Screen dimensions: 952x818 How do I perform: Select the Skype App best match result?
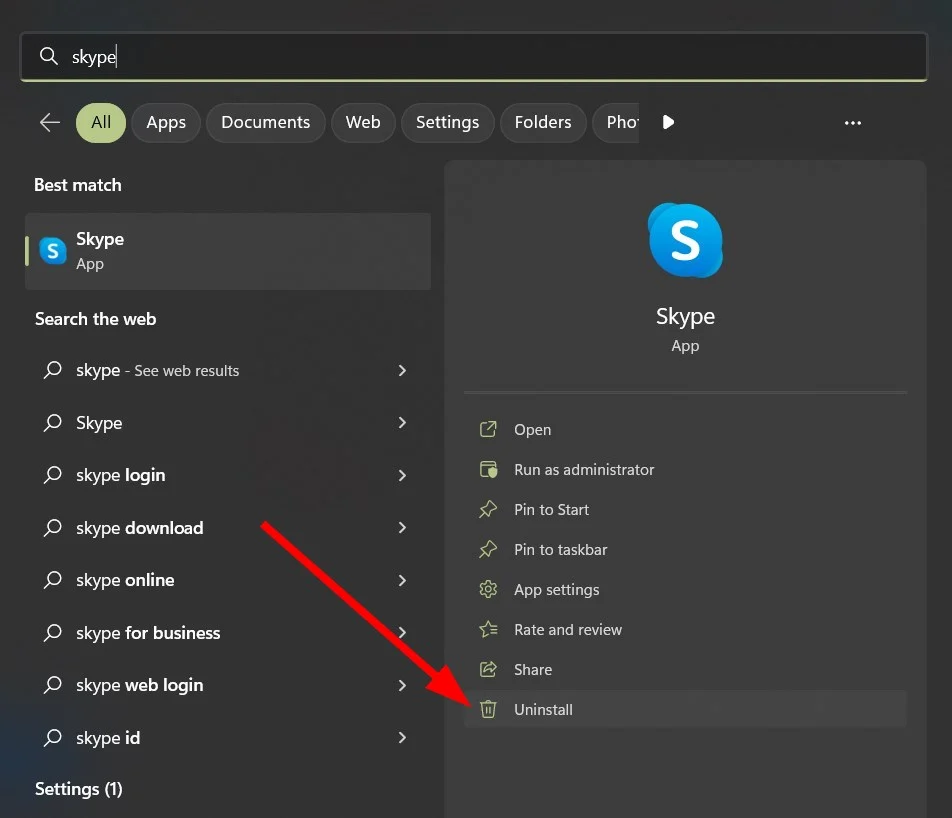click(x=228, y=251)
